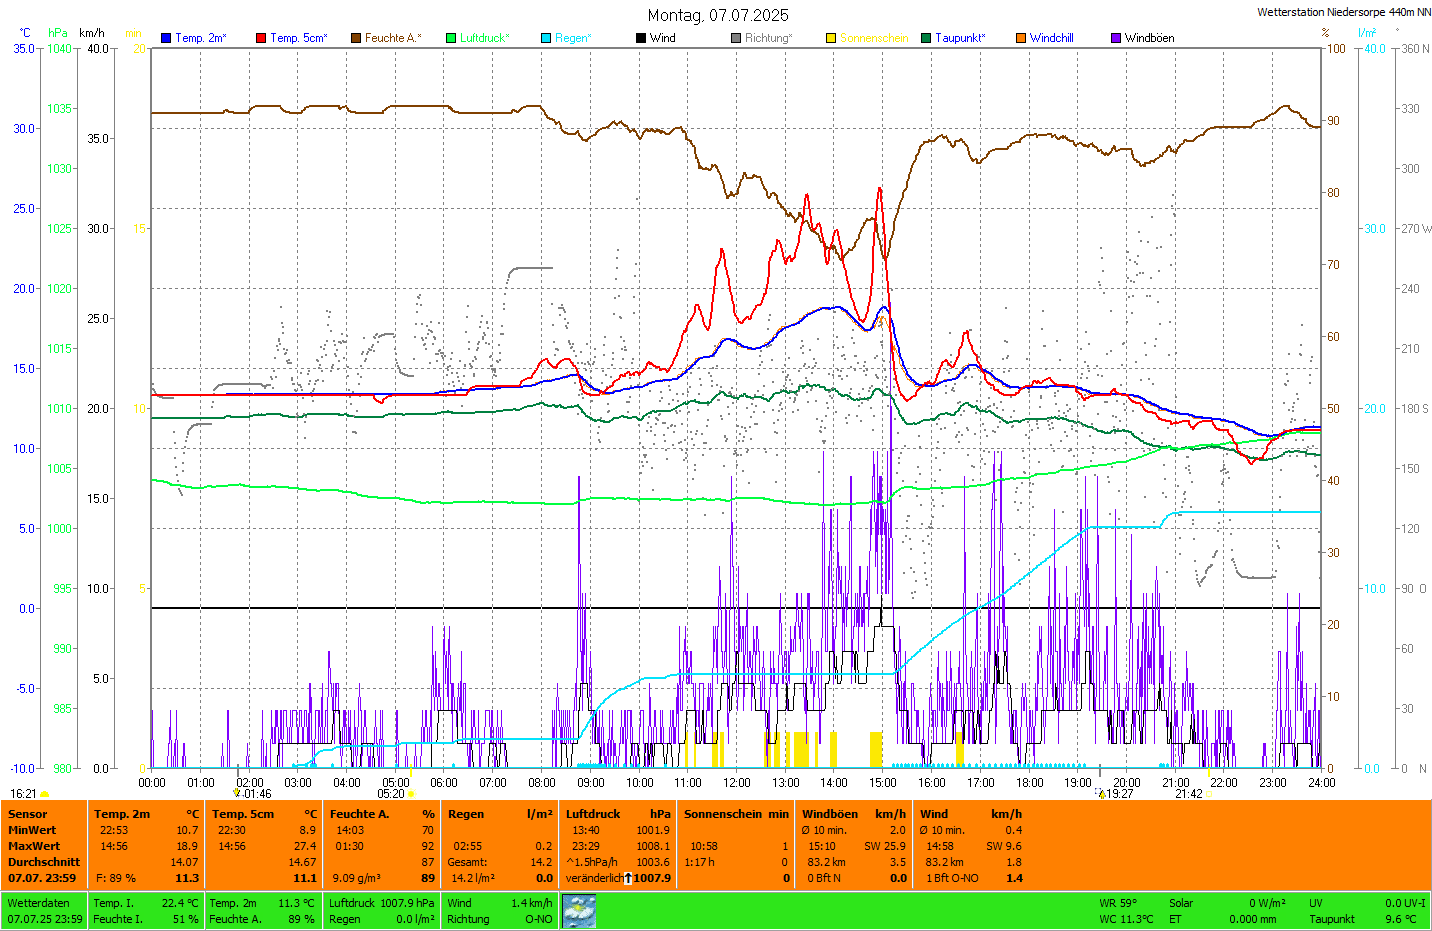This screenshot has height=931, width=1432.
Task: Click the Richtung legend label
Action: coord(768,38)
